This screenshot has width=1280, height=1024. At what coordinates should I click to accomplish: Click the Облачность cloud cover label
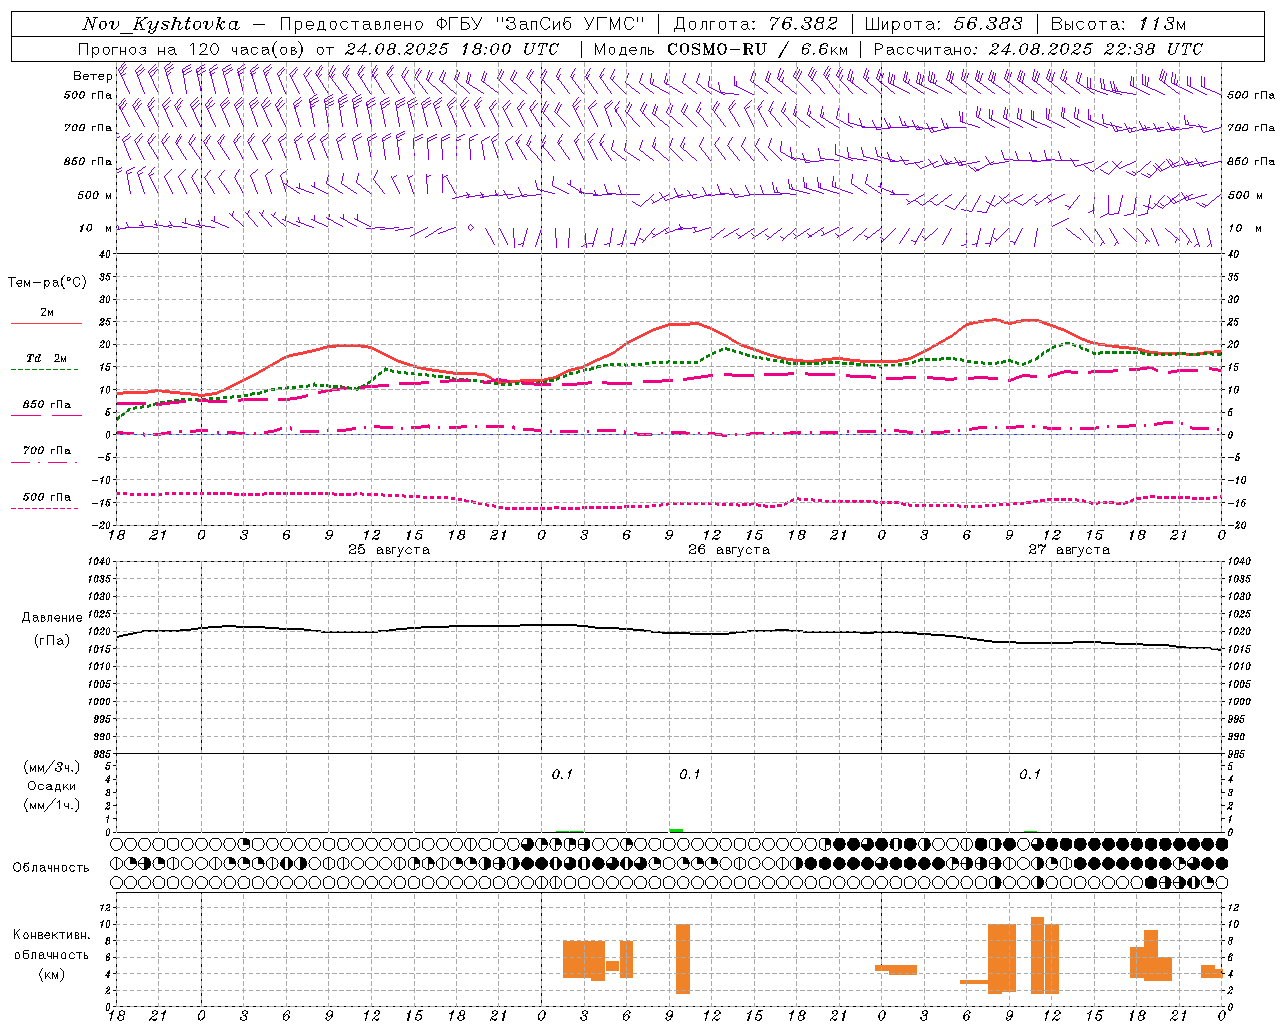tap(51, 867)
